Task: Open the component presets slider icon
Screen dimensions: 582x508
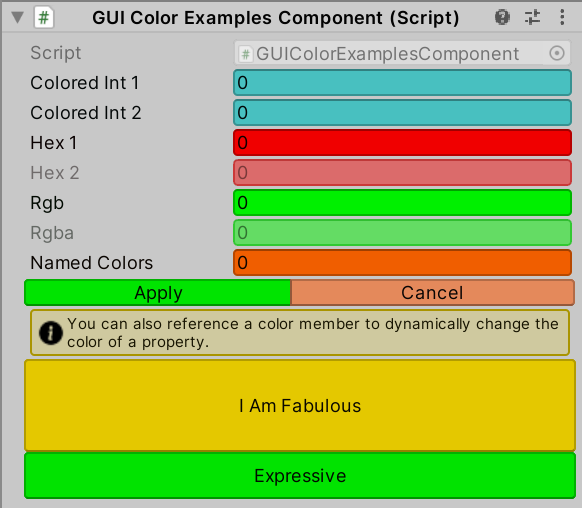Action: [532, 17]
